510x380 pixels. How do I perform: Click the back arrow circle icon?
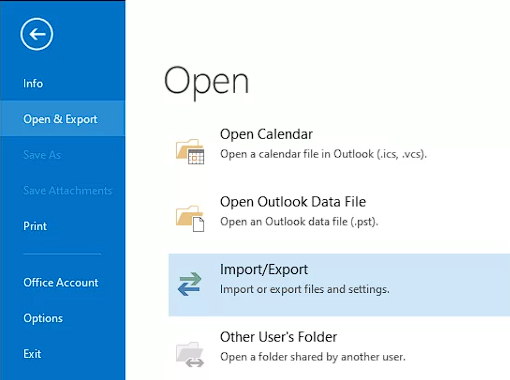[37, 34]
